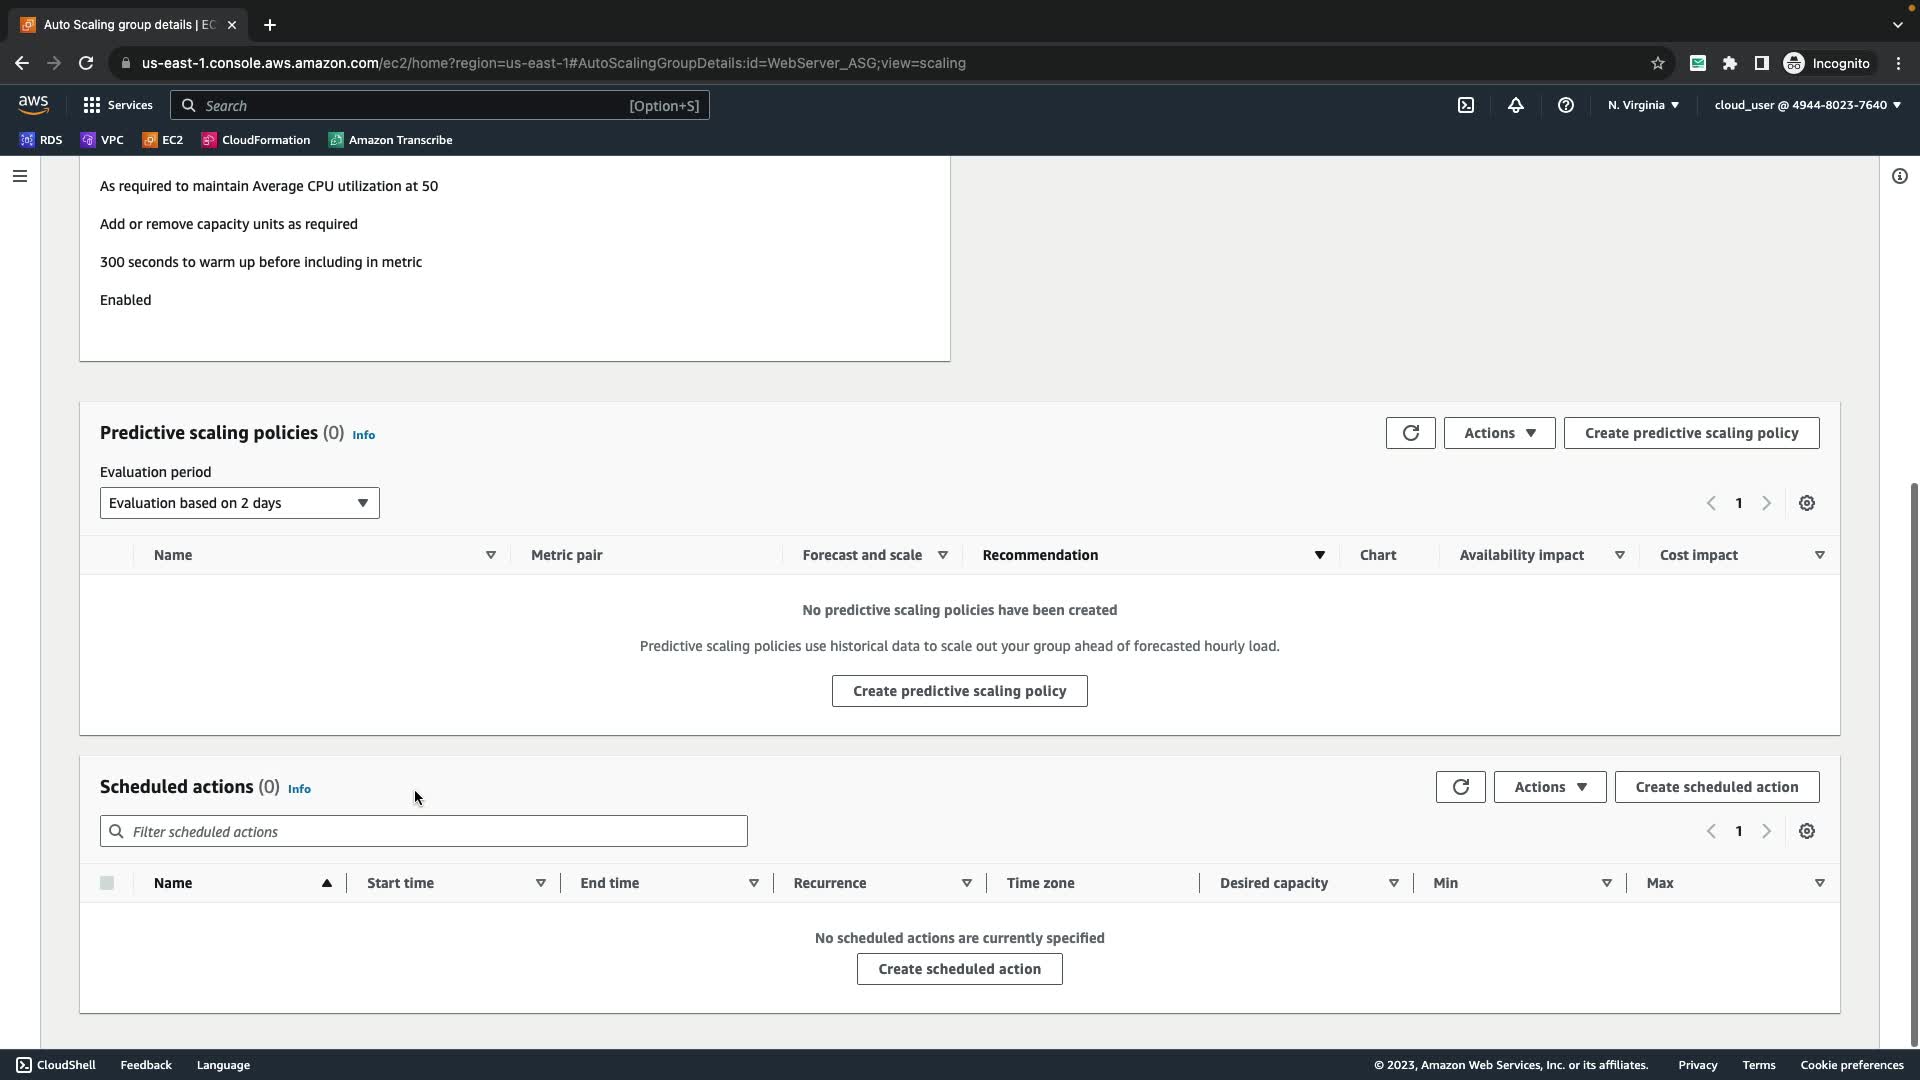
Task: Expand the left navigation hamburger menu
Action: pyautogui.click(x=20, y=176)
